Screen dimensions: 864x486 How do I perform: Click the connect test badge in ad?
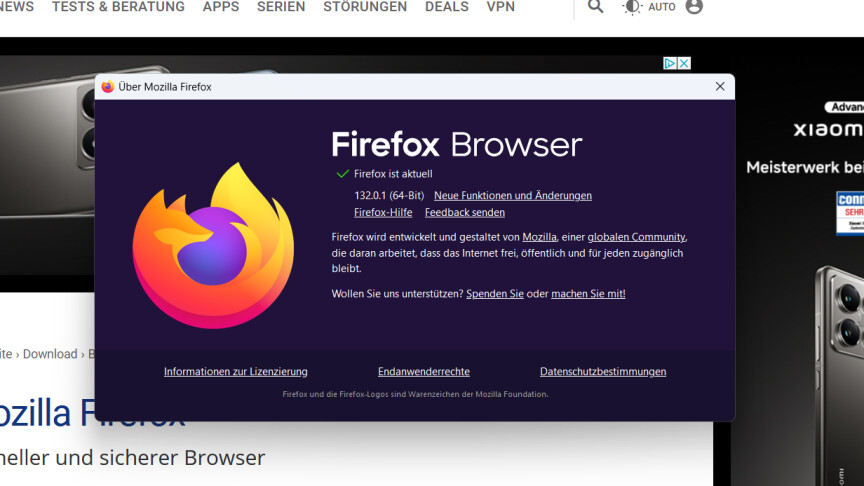(x=850, y=213)
